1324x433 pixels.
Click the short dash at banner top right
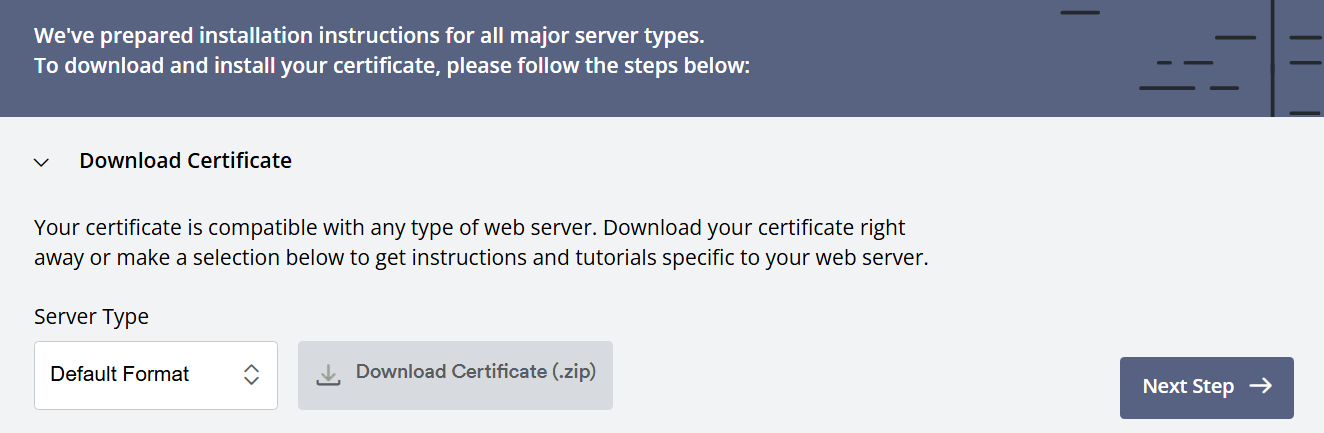coord(1079,12)
